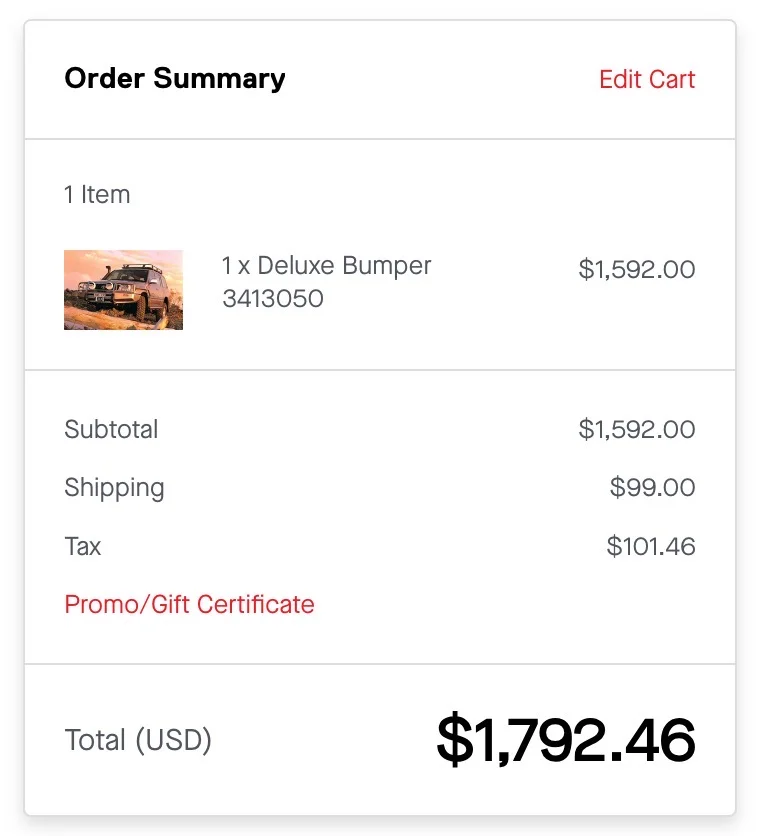
Task: Click the "(USD)" currency indicator
Action: tap(173, 741)
